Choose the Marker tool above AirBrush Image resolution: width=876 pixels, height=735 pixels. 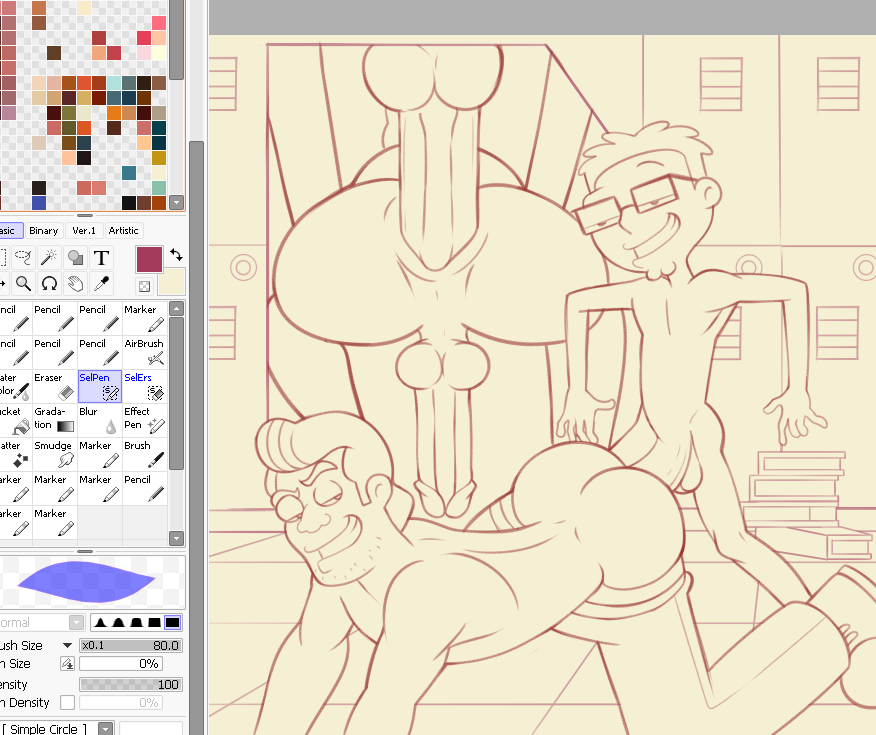coord(144,318)
